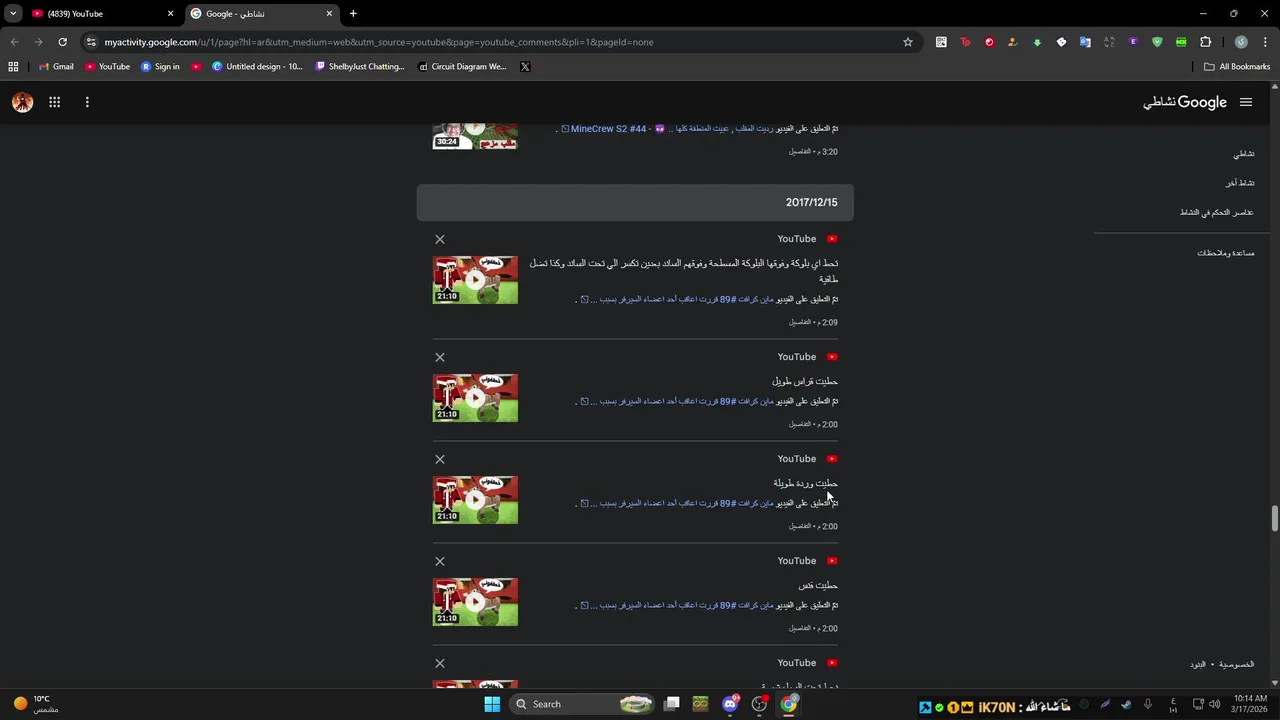Bookmark this page with the star icon

pos(908,42)
